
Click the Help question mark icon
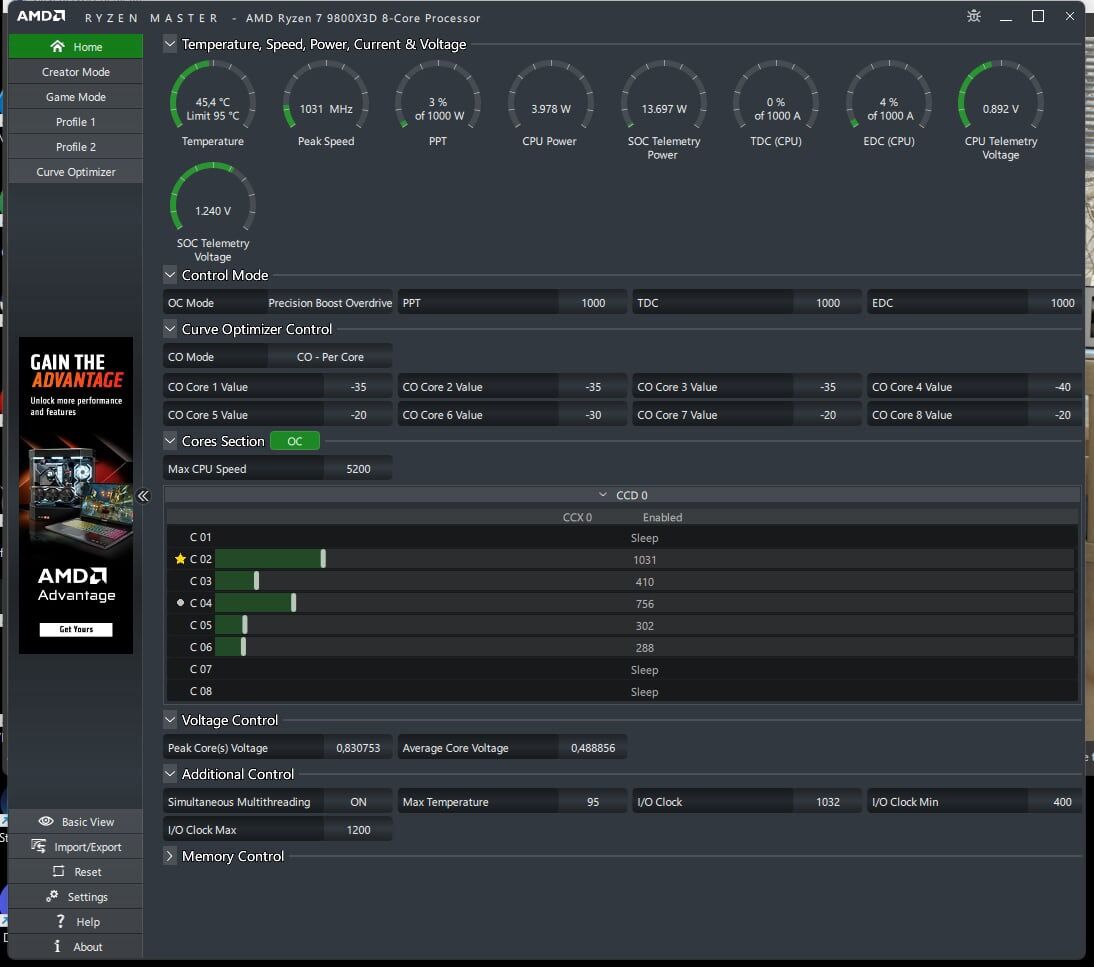61,921
